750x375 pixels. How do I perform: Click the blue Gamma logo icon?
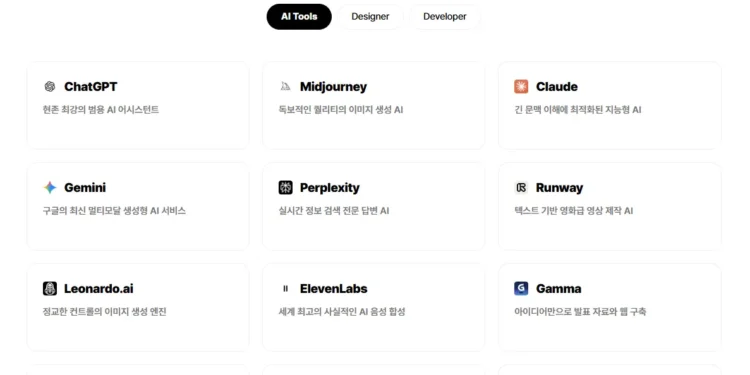(521, 288)
